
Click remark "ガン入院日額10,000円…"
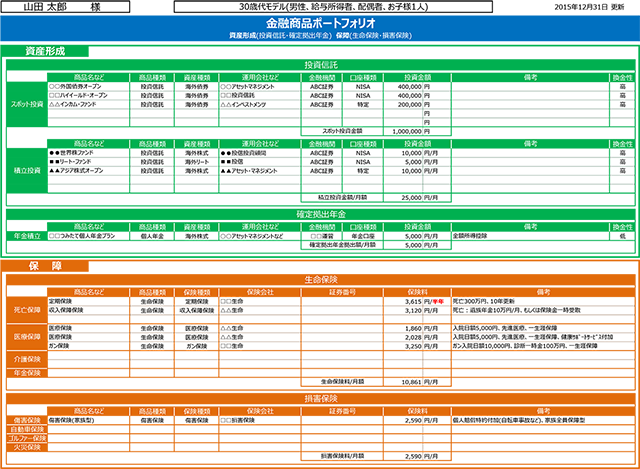click(x=525, y=346)
